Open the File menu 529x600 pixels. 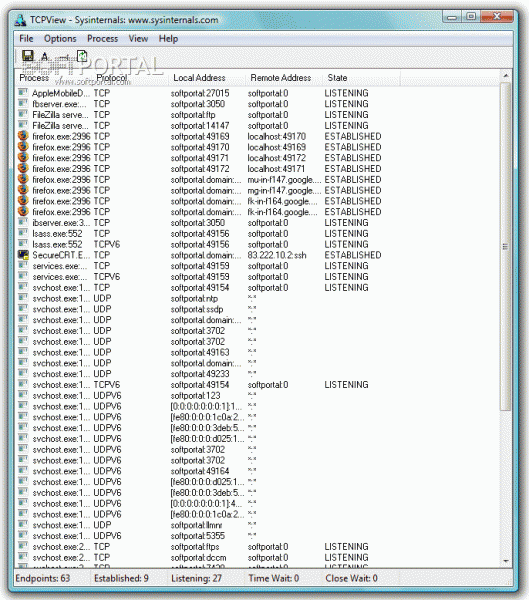coord(26,39)
